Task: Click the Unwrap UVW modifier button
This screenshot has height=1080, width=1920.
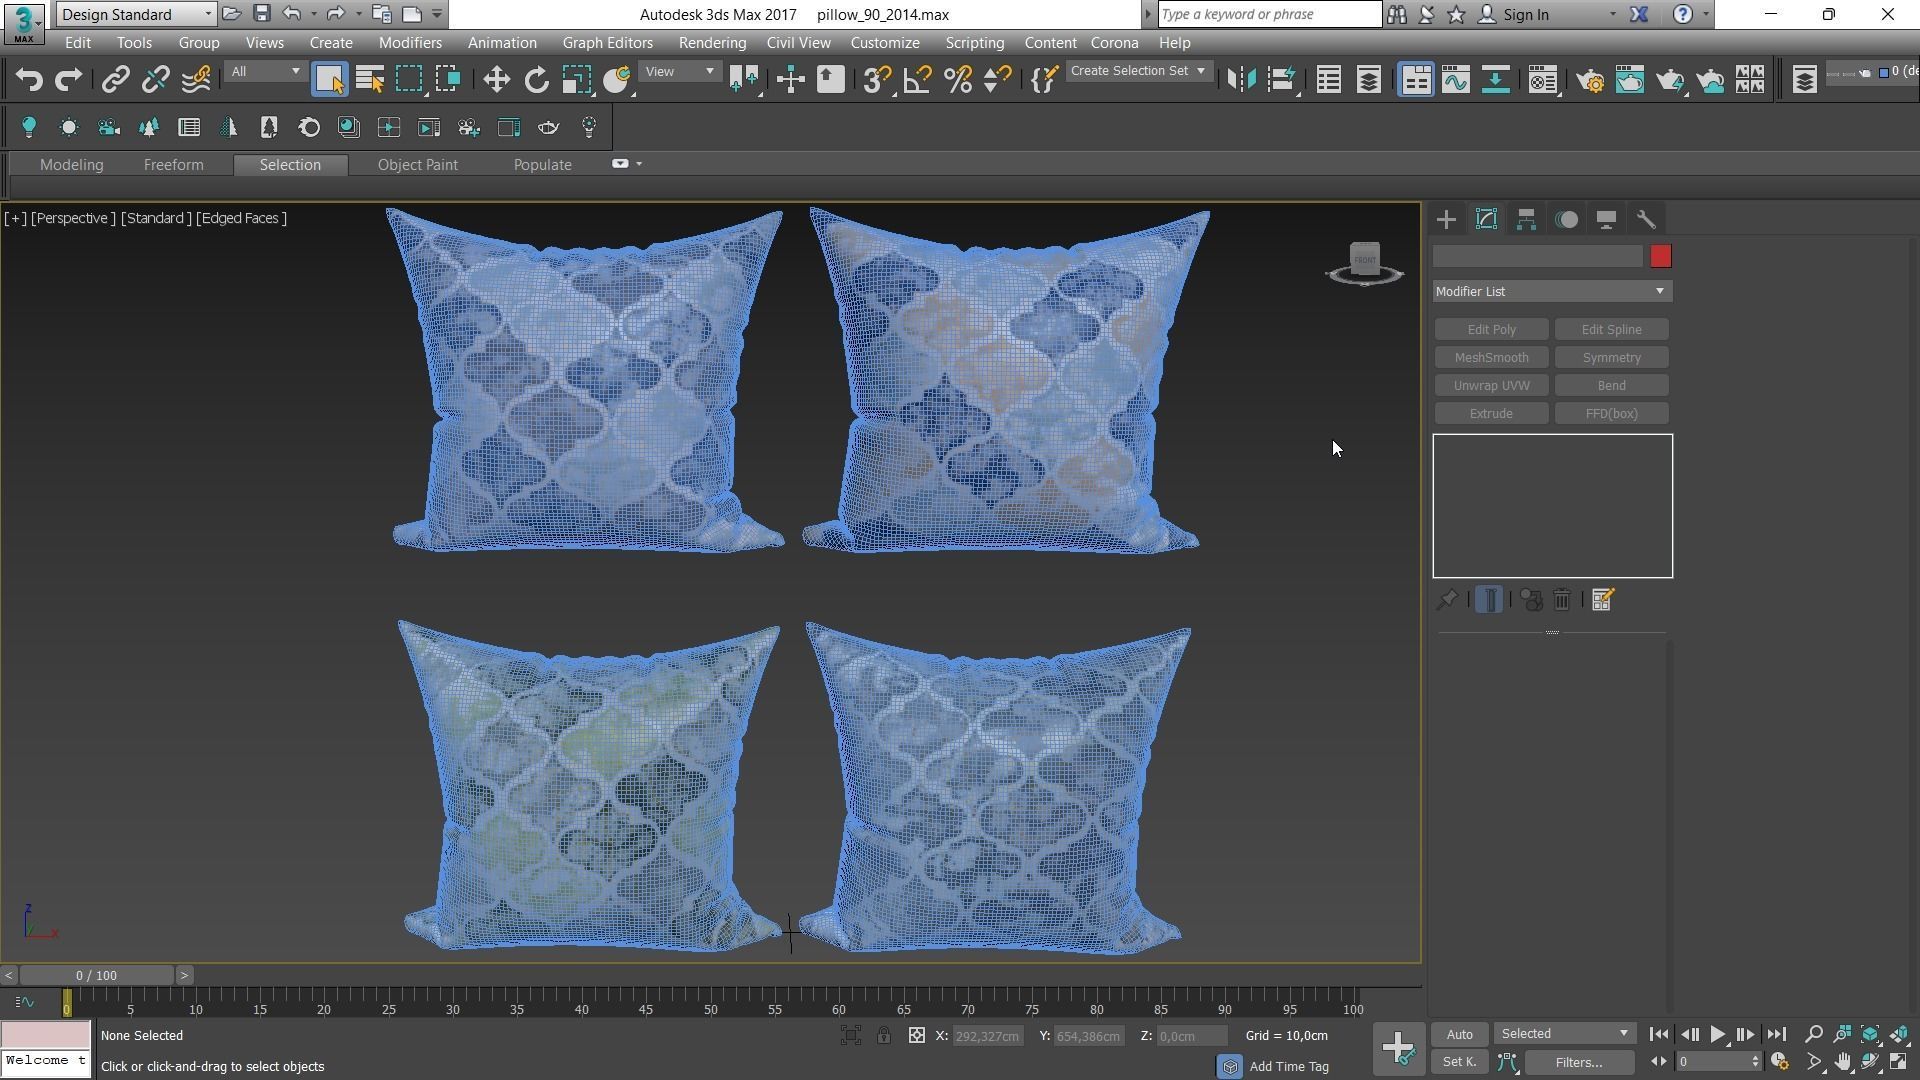Action: click(1491, 386)
